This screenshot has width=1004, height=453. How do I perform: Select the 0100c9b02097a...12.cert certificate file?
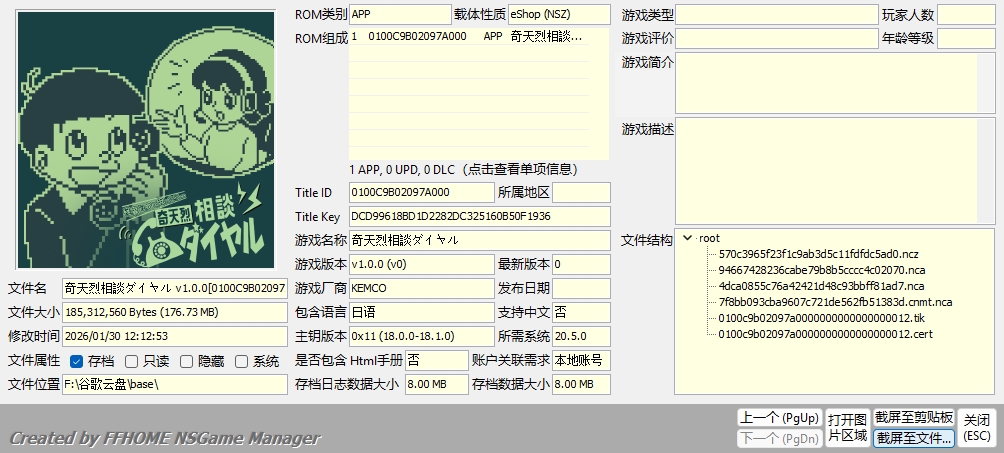(825, 334)
